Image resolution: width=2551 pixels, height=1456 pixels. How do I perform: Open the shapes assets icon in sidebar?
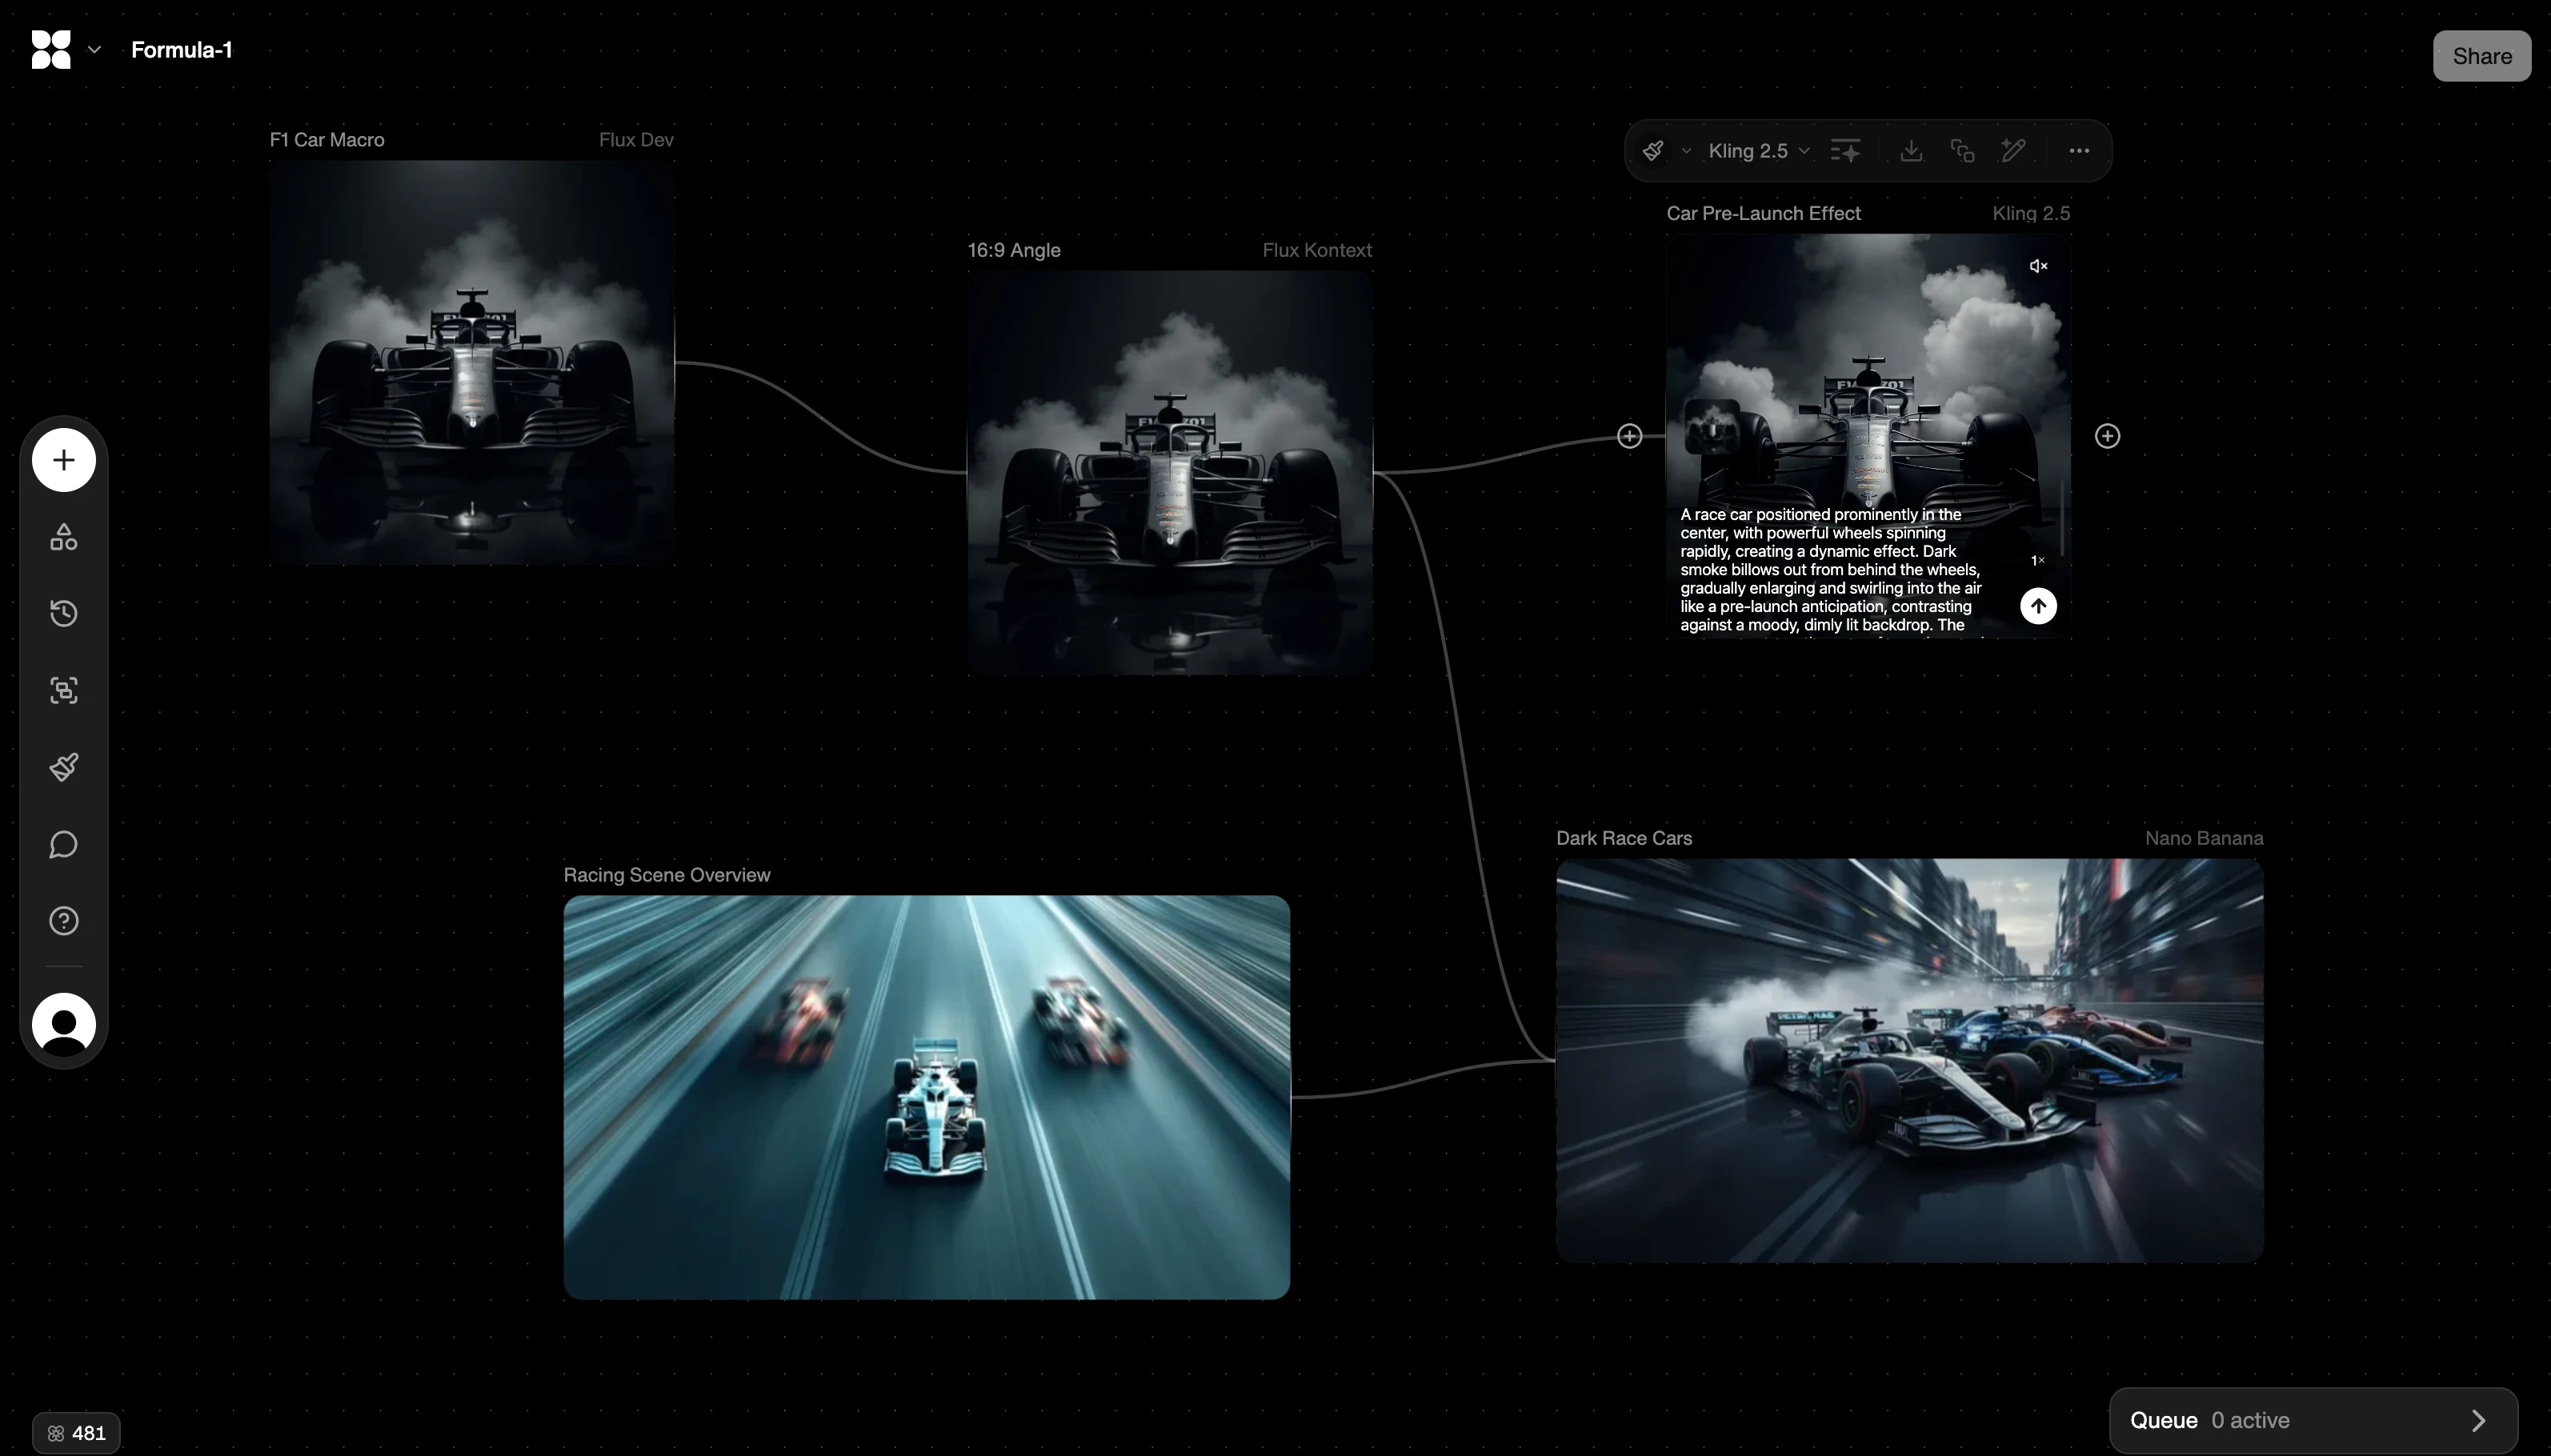click(x=63, y=537)
